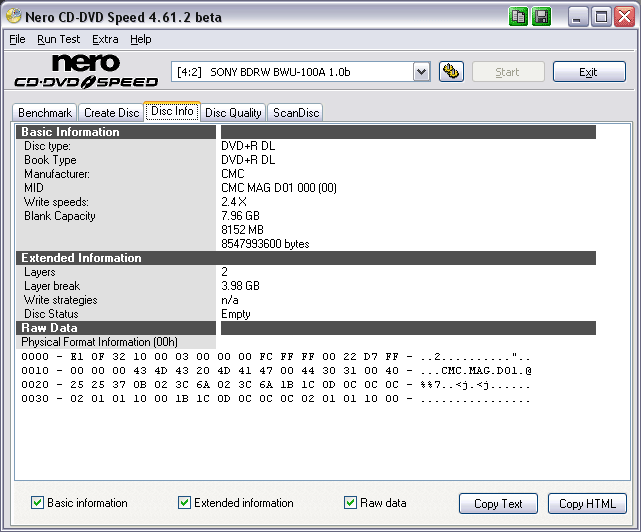Viewport: 641px width, 532px height.
Task: Click the Write strategies value n/a
Action: coord(230,300)
